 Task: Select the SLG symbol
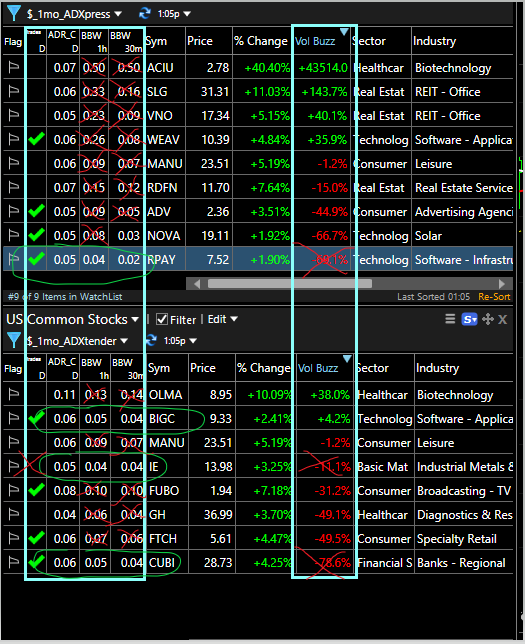coord(157,91)
